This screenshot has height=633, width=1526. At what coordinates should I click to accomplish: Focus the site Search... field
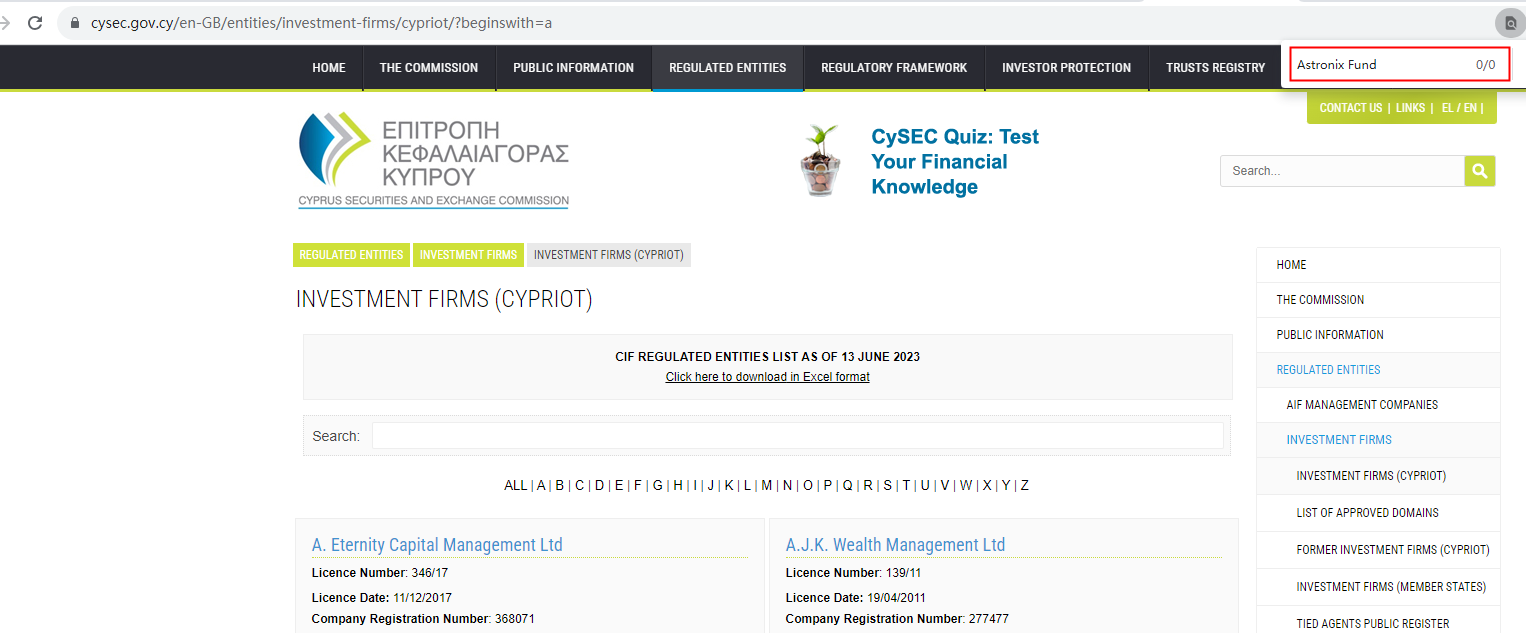tap(1342, 171)
